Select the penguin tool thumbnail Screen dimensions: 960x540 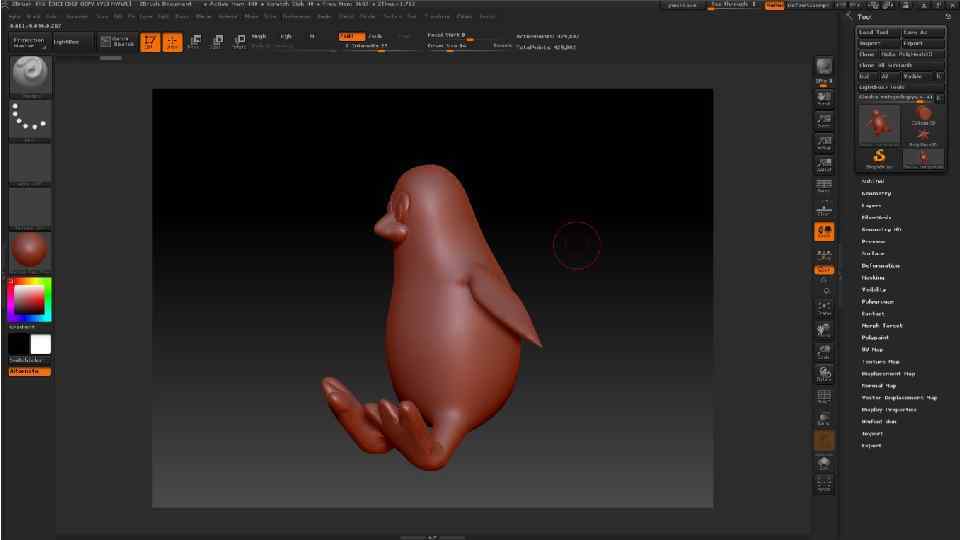point(880,123)
